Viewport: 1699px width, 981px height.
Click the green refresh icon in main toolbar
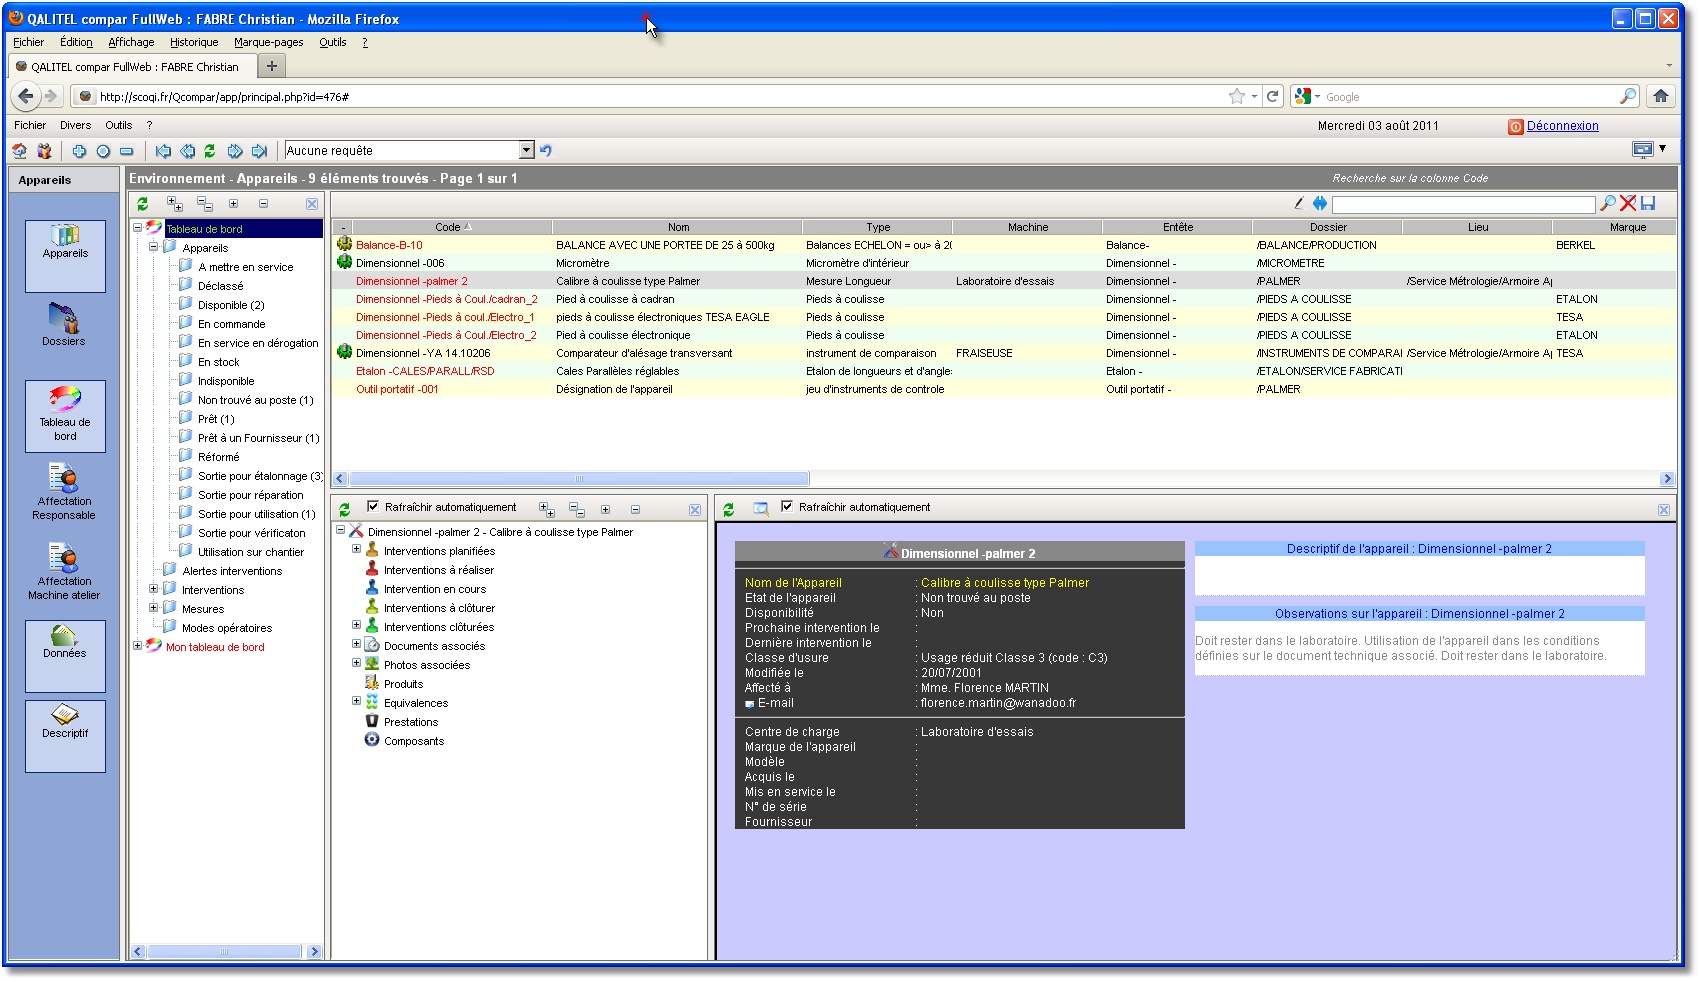click(x=210, y=151)
